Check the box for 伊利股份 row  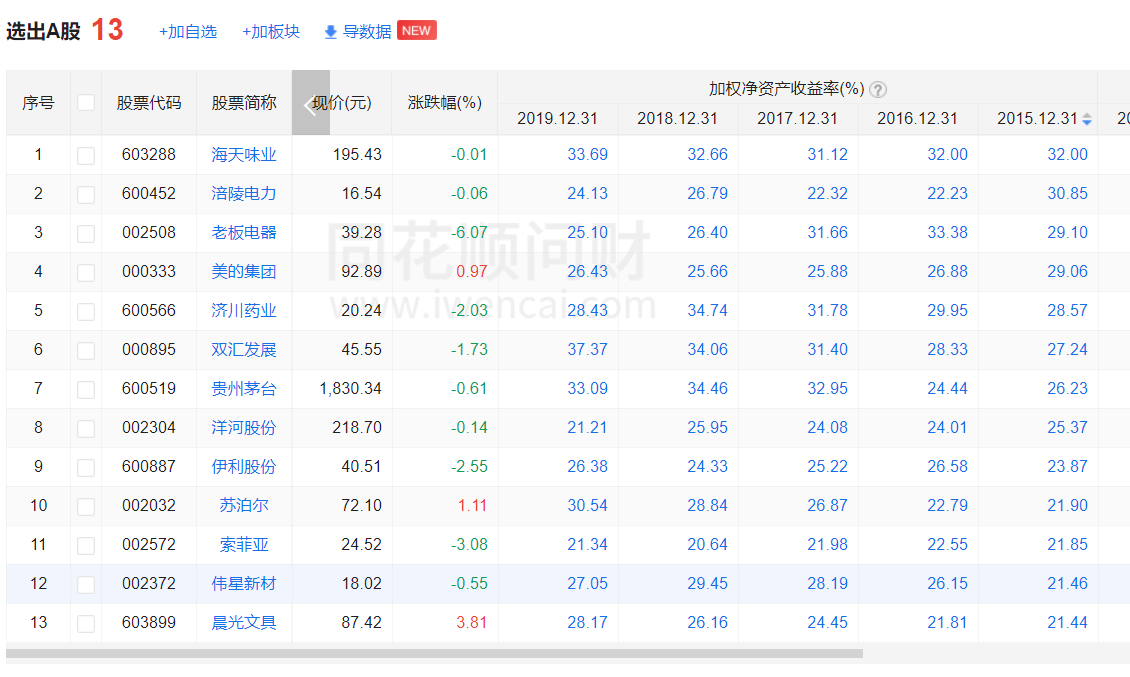86,467
